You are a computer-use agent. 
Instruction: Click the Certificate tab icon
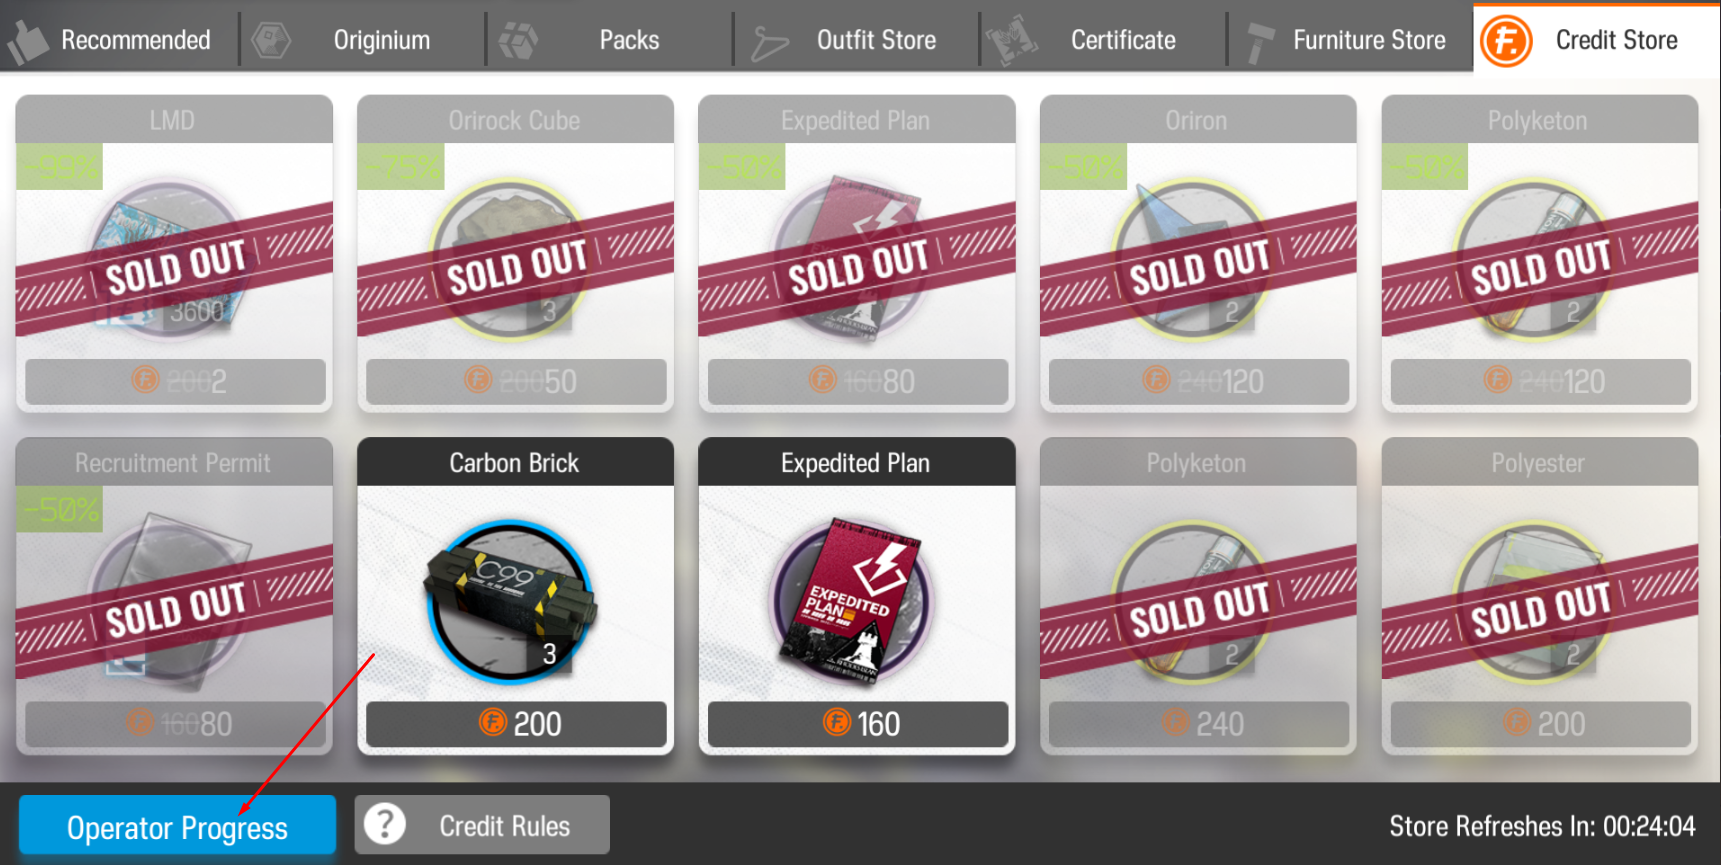1011,41
